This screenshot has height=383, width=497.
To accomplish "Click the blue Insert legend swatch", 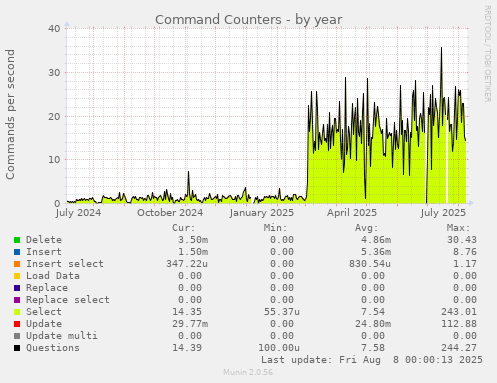I will [x=17, y=252].
